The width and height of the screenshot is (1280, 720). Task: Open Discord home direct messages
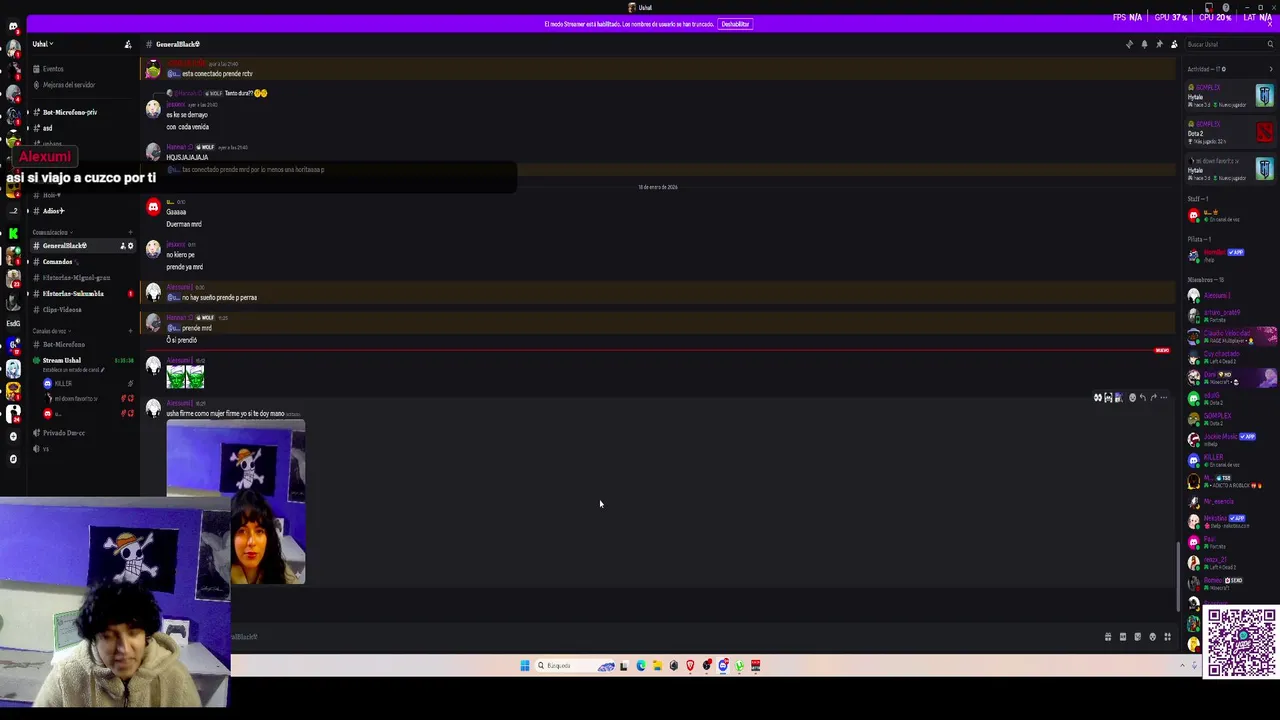(13, 26)
